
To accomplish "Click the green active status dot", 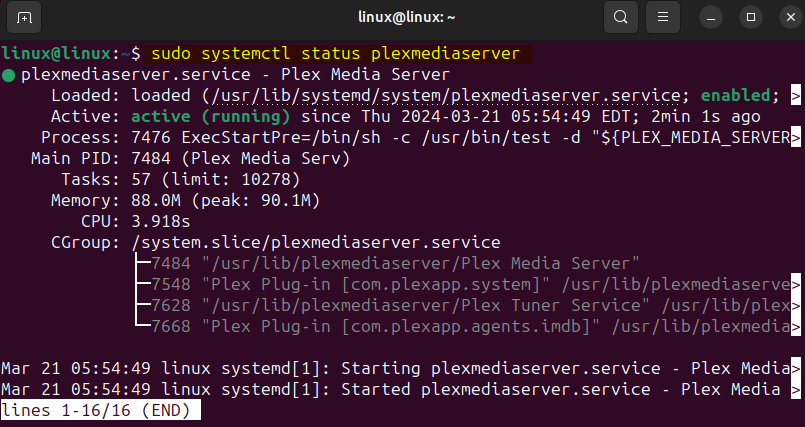I will click(8, 76).
